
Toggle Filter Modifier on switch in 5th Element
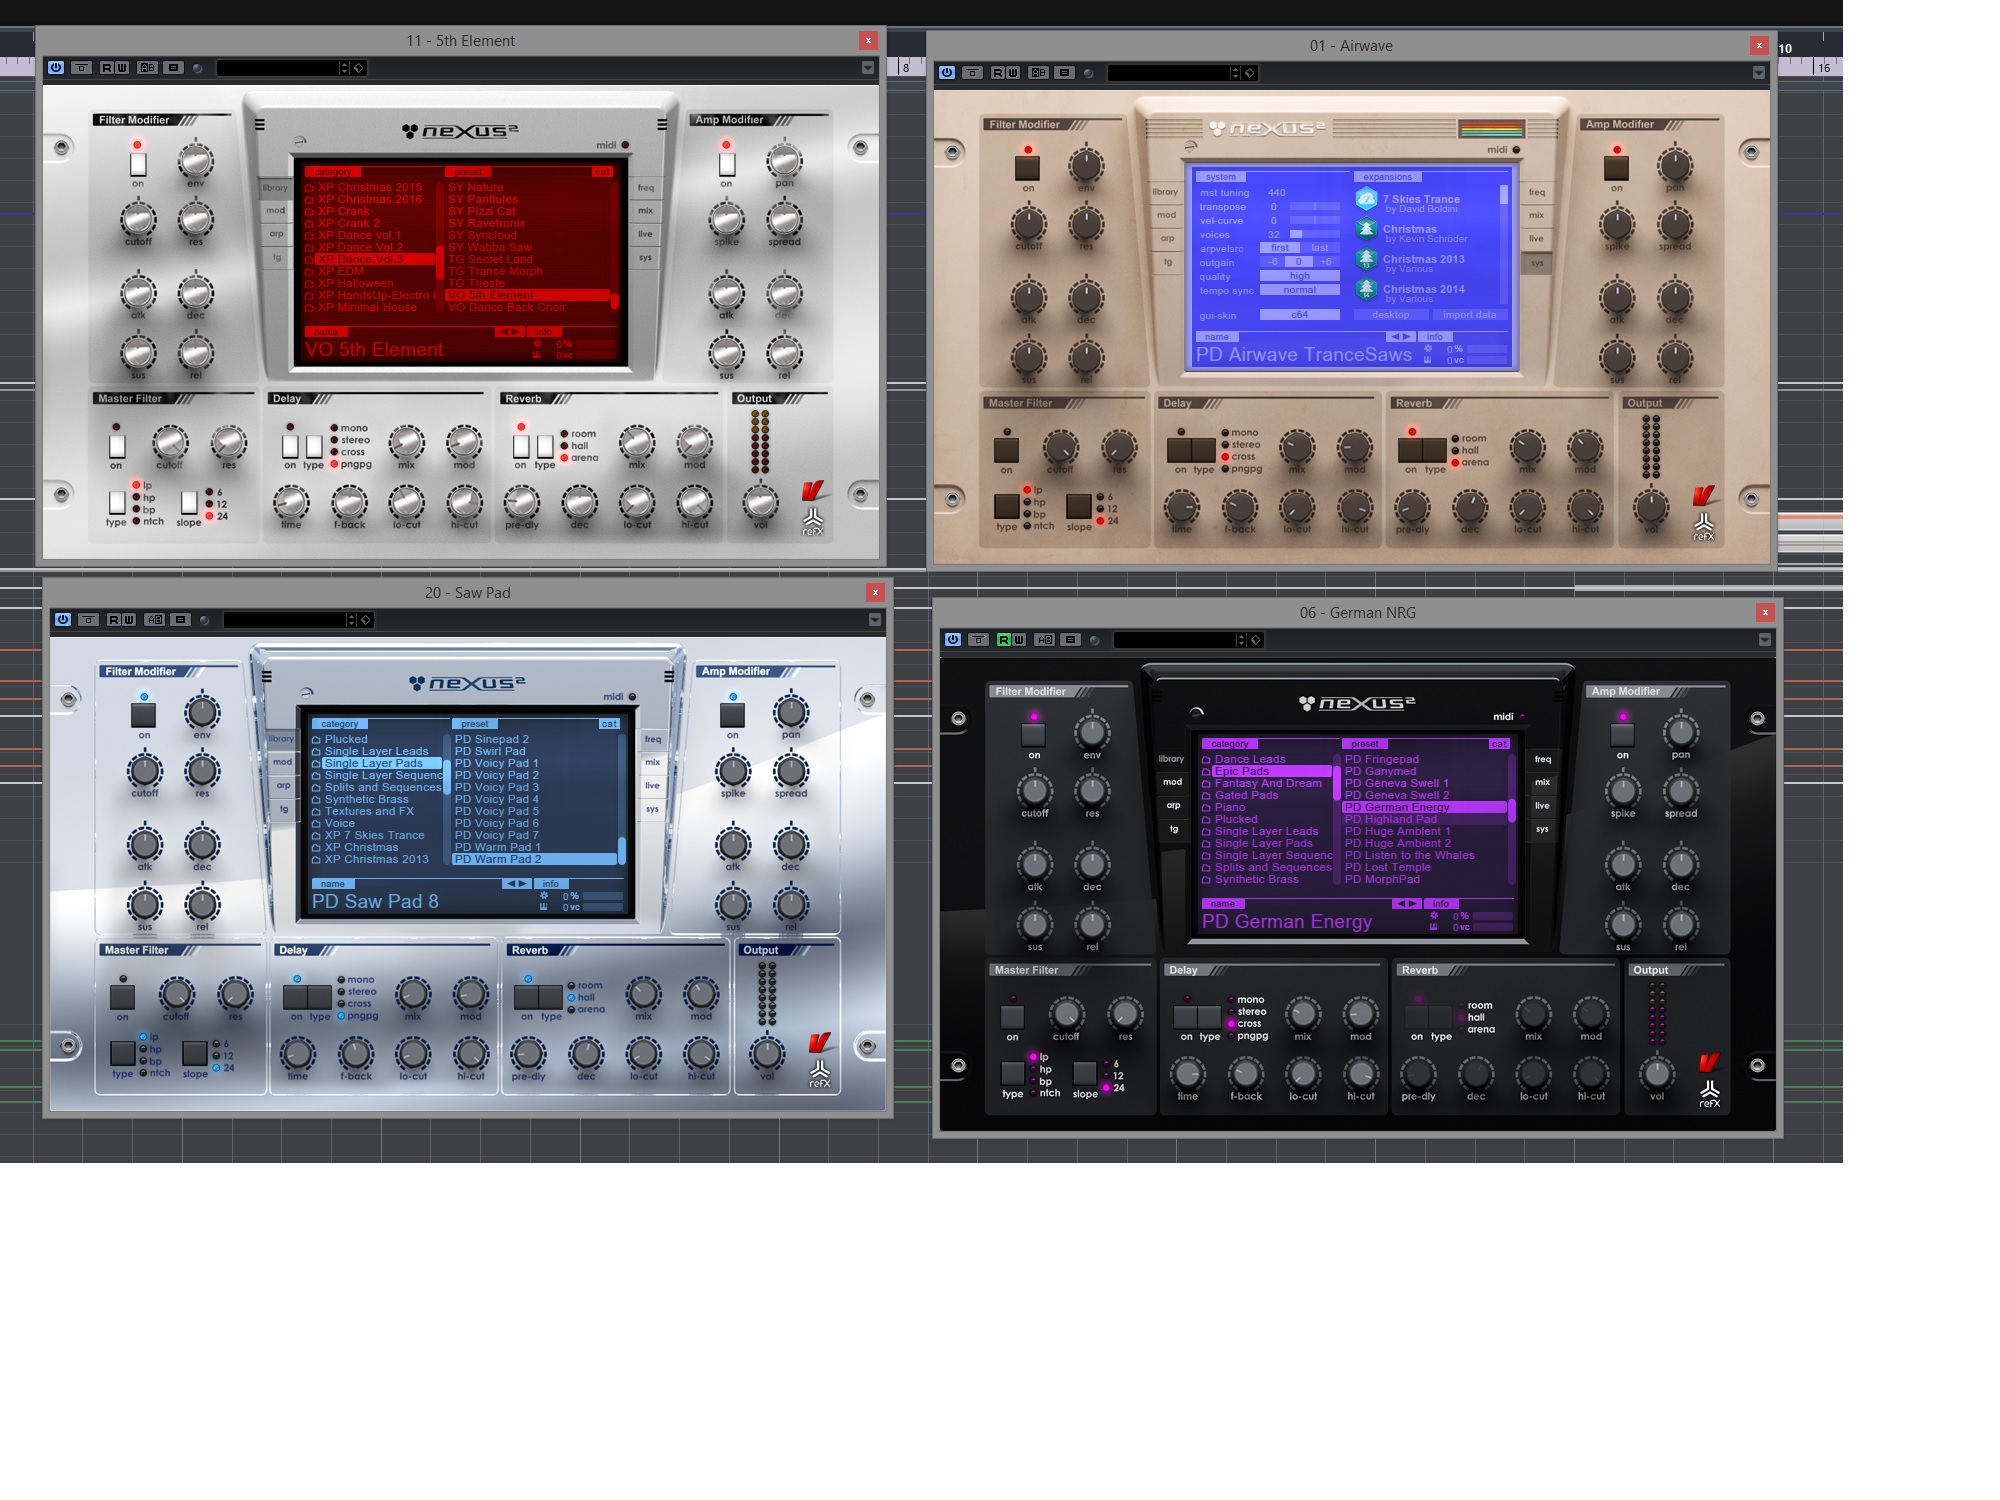[138, 164]
